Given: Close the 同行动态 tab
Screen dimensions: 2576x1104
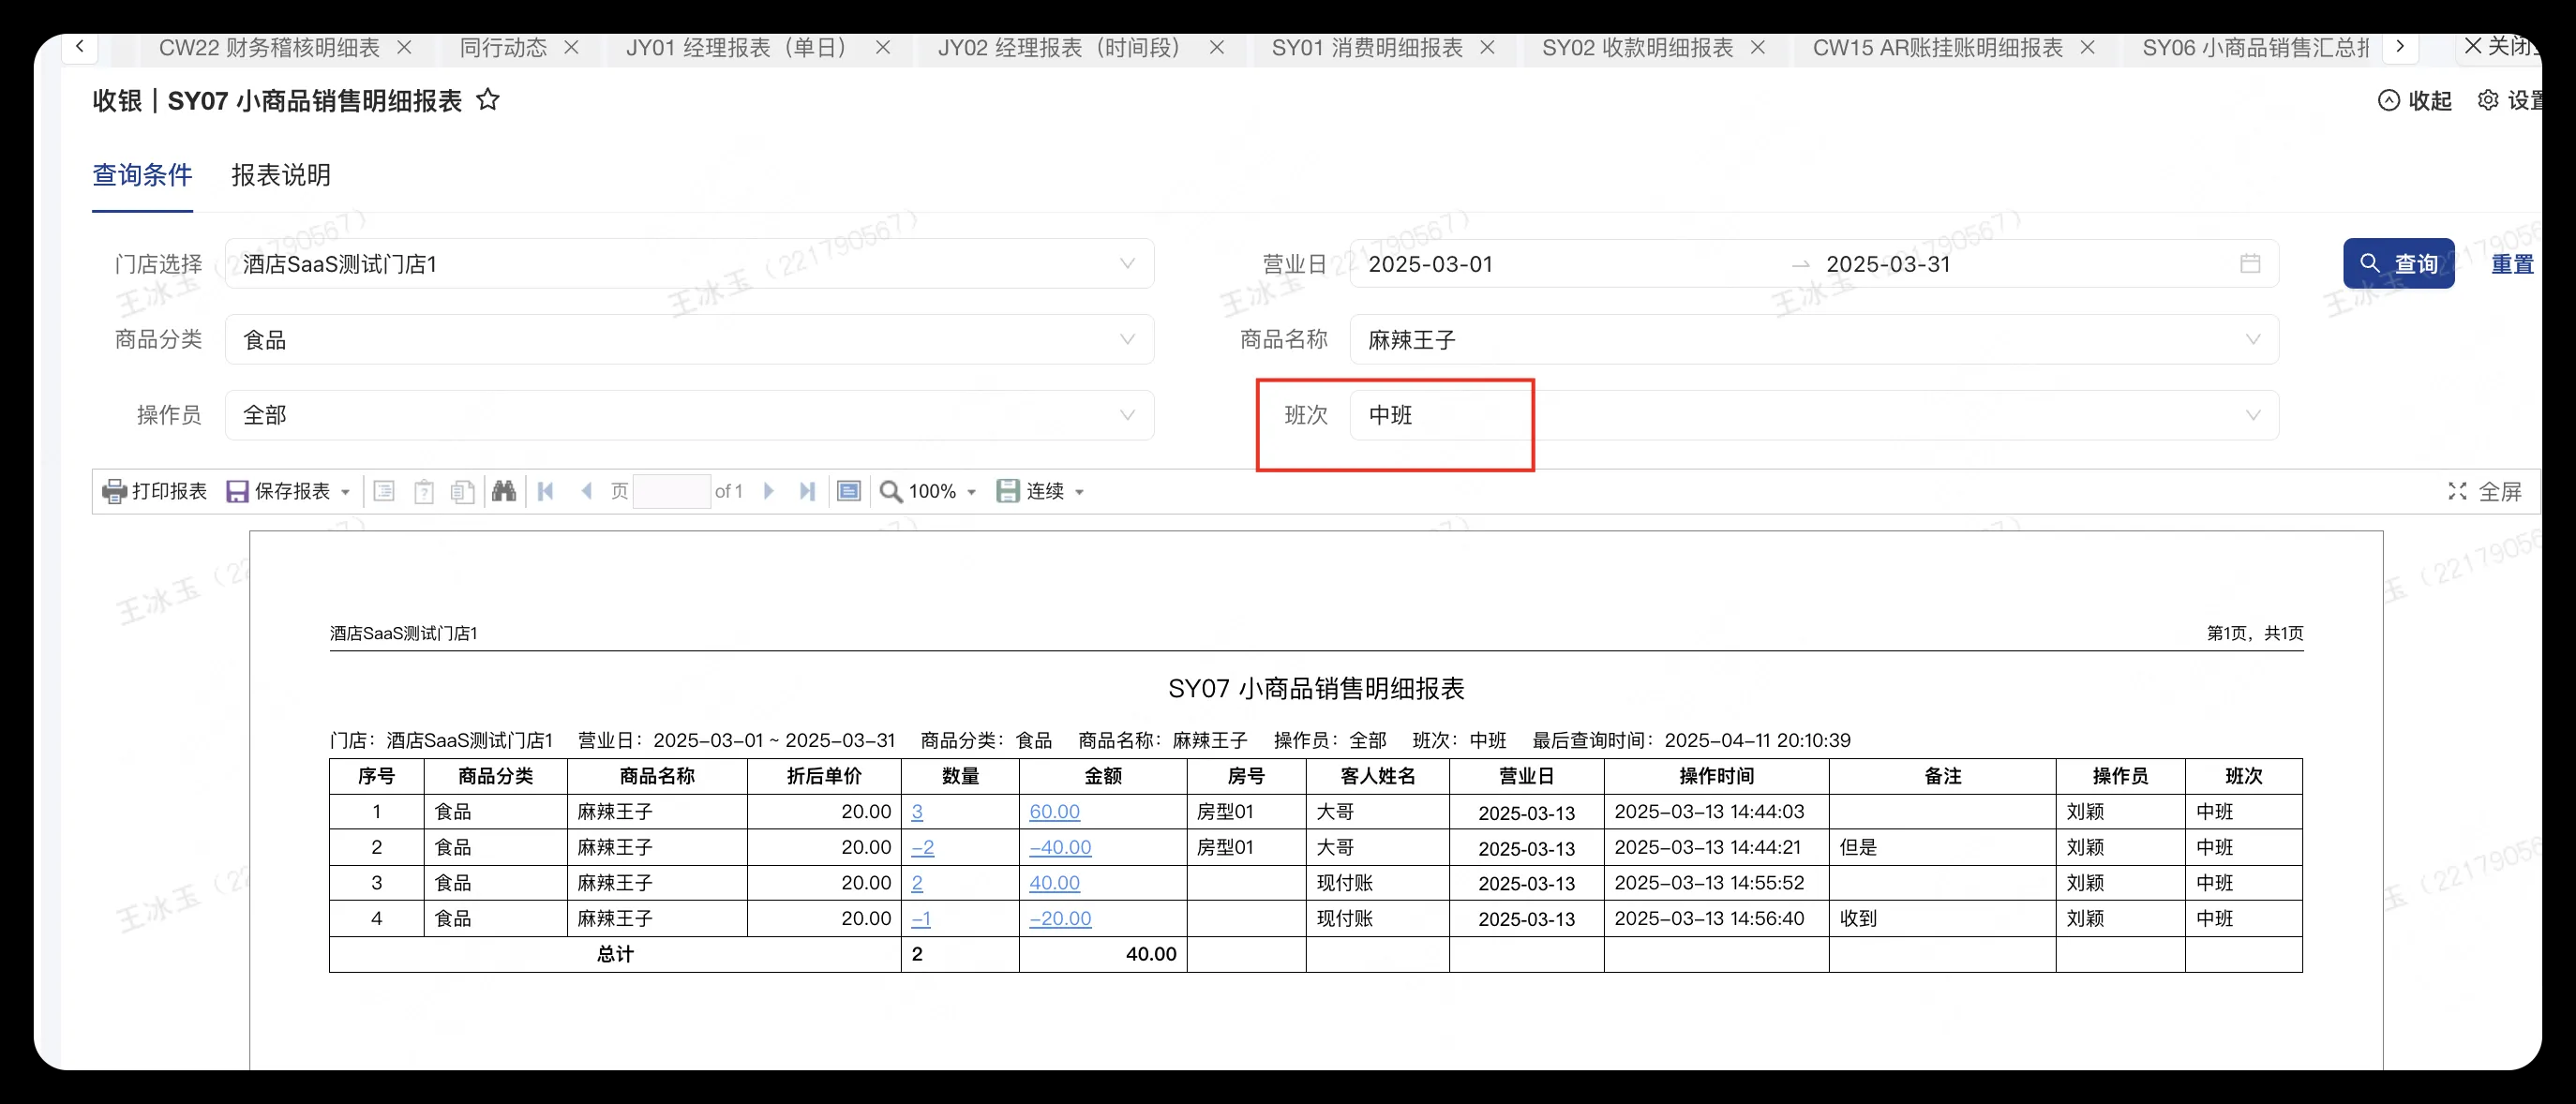Looking at the screenshot, I should pos(571,47).
